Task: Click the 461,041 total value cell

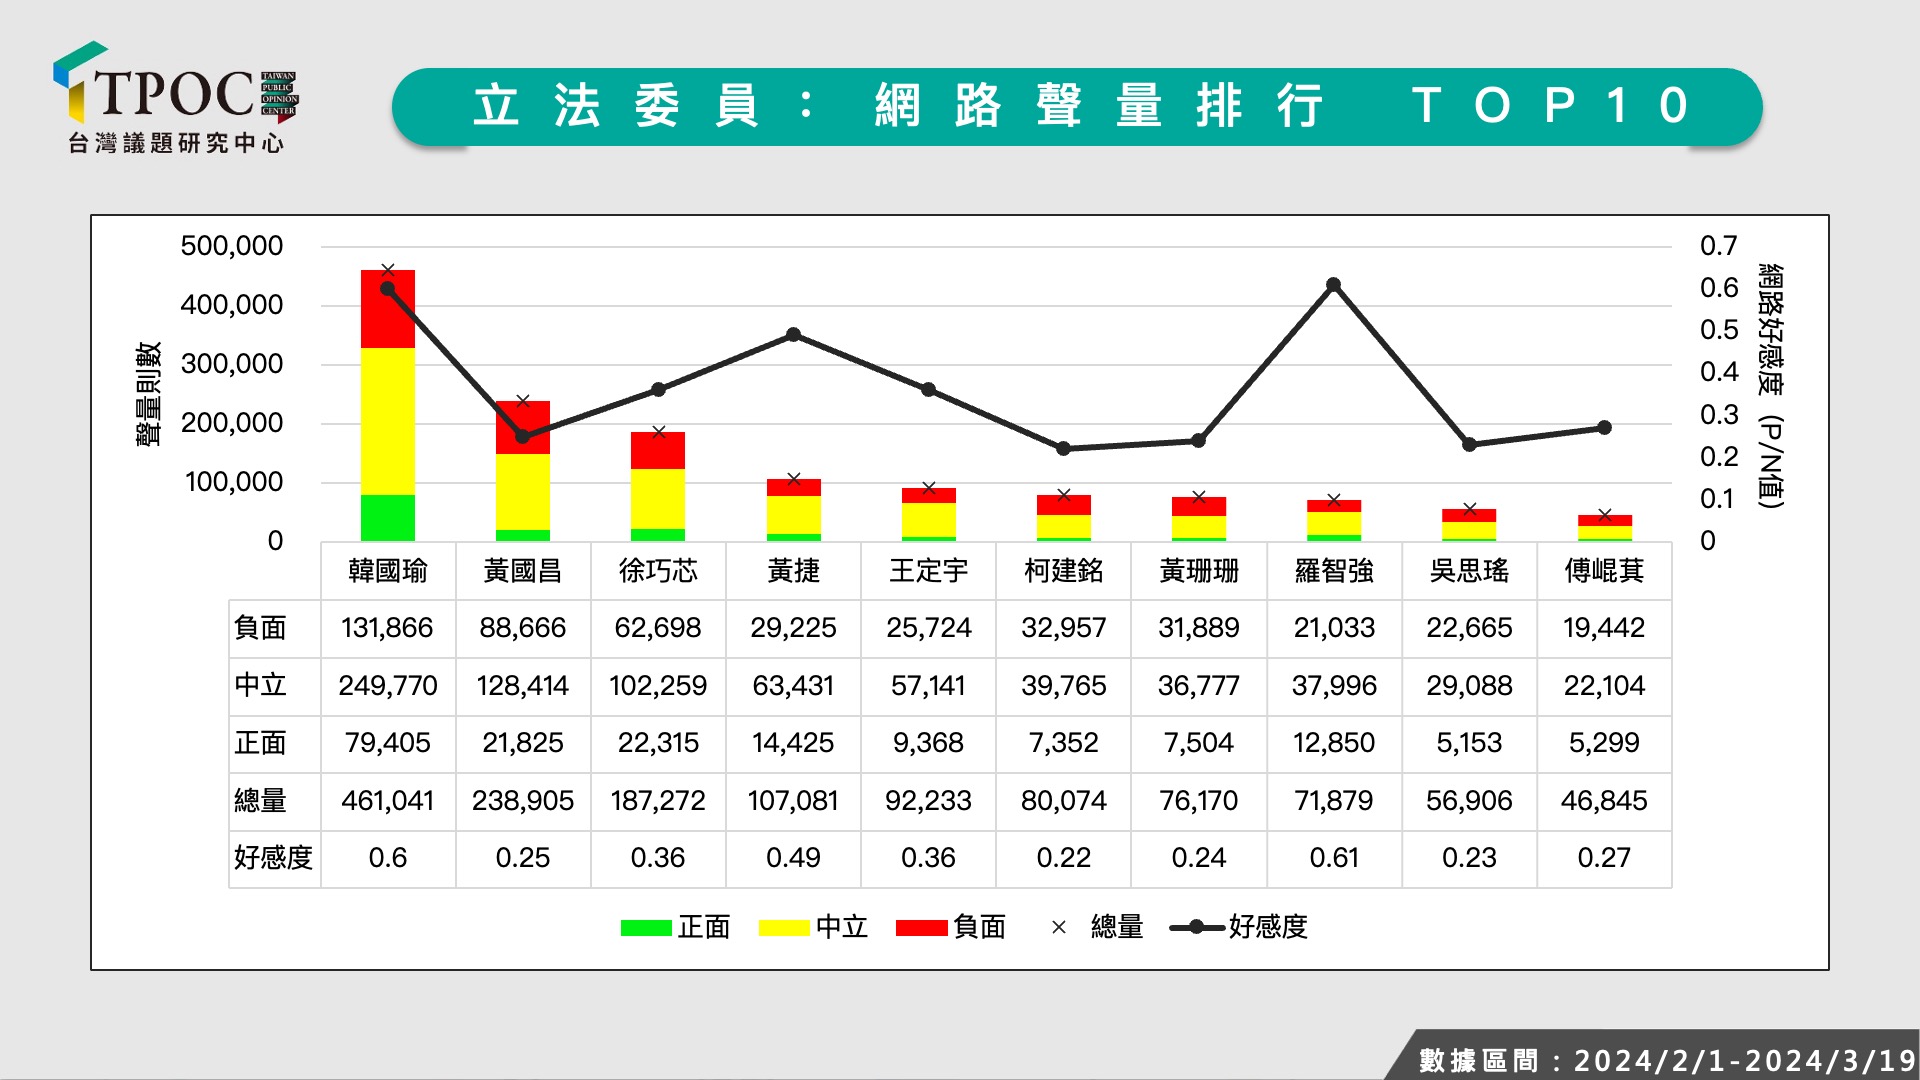Action: pyautogui.click(x=388, y=801)
